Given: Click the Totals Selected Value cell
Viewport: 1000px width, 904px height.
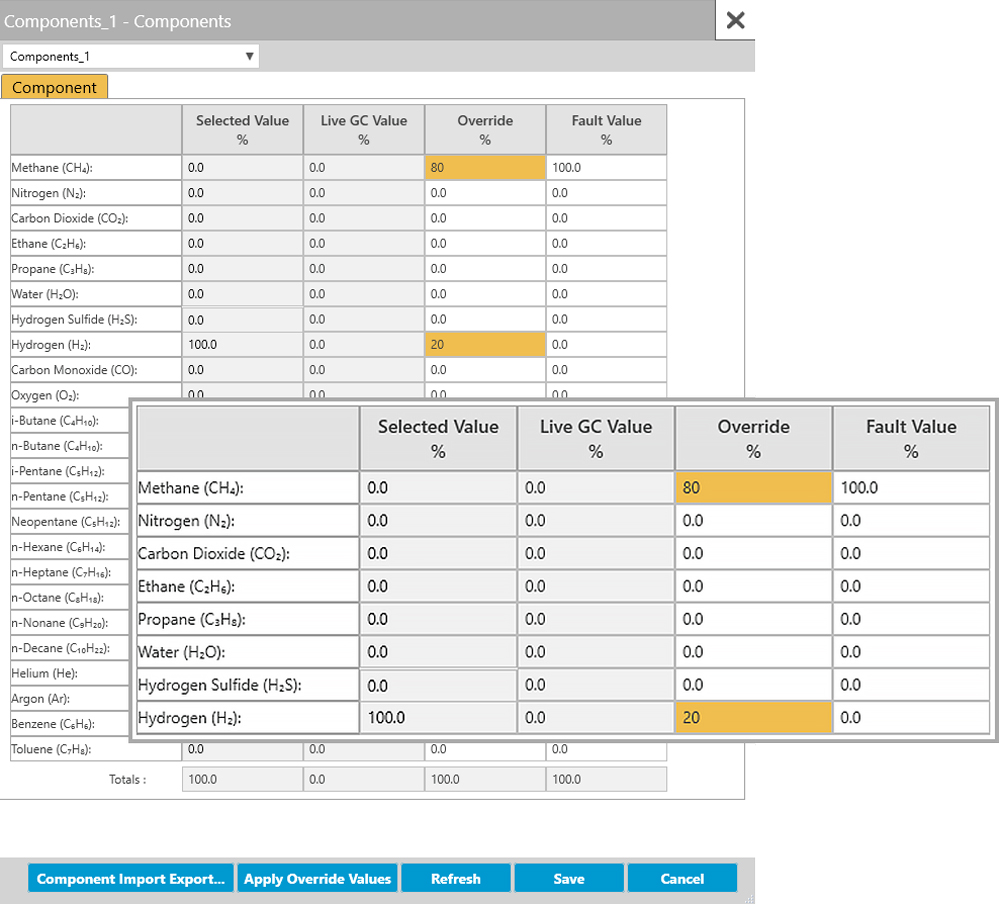Looking at the screenshot, I should tap(242, 779).
